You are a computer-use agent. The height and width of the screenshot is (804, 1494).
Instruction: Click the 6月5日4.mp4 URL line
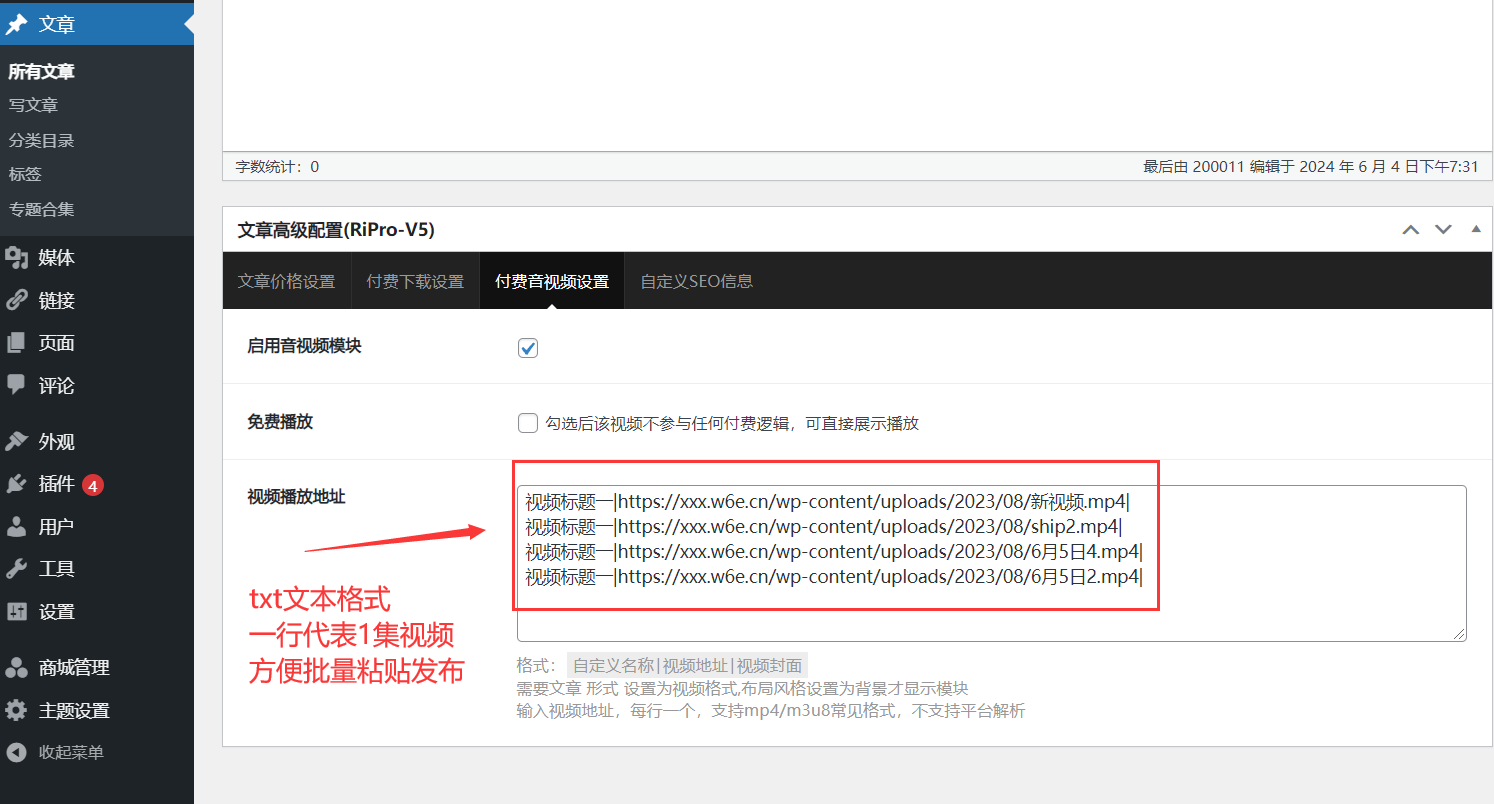[x=833, y=551]
